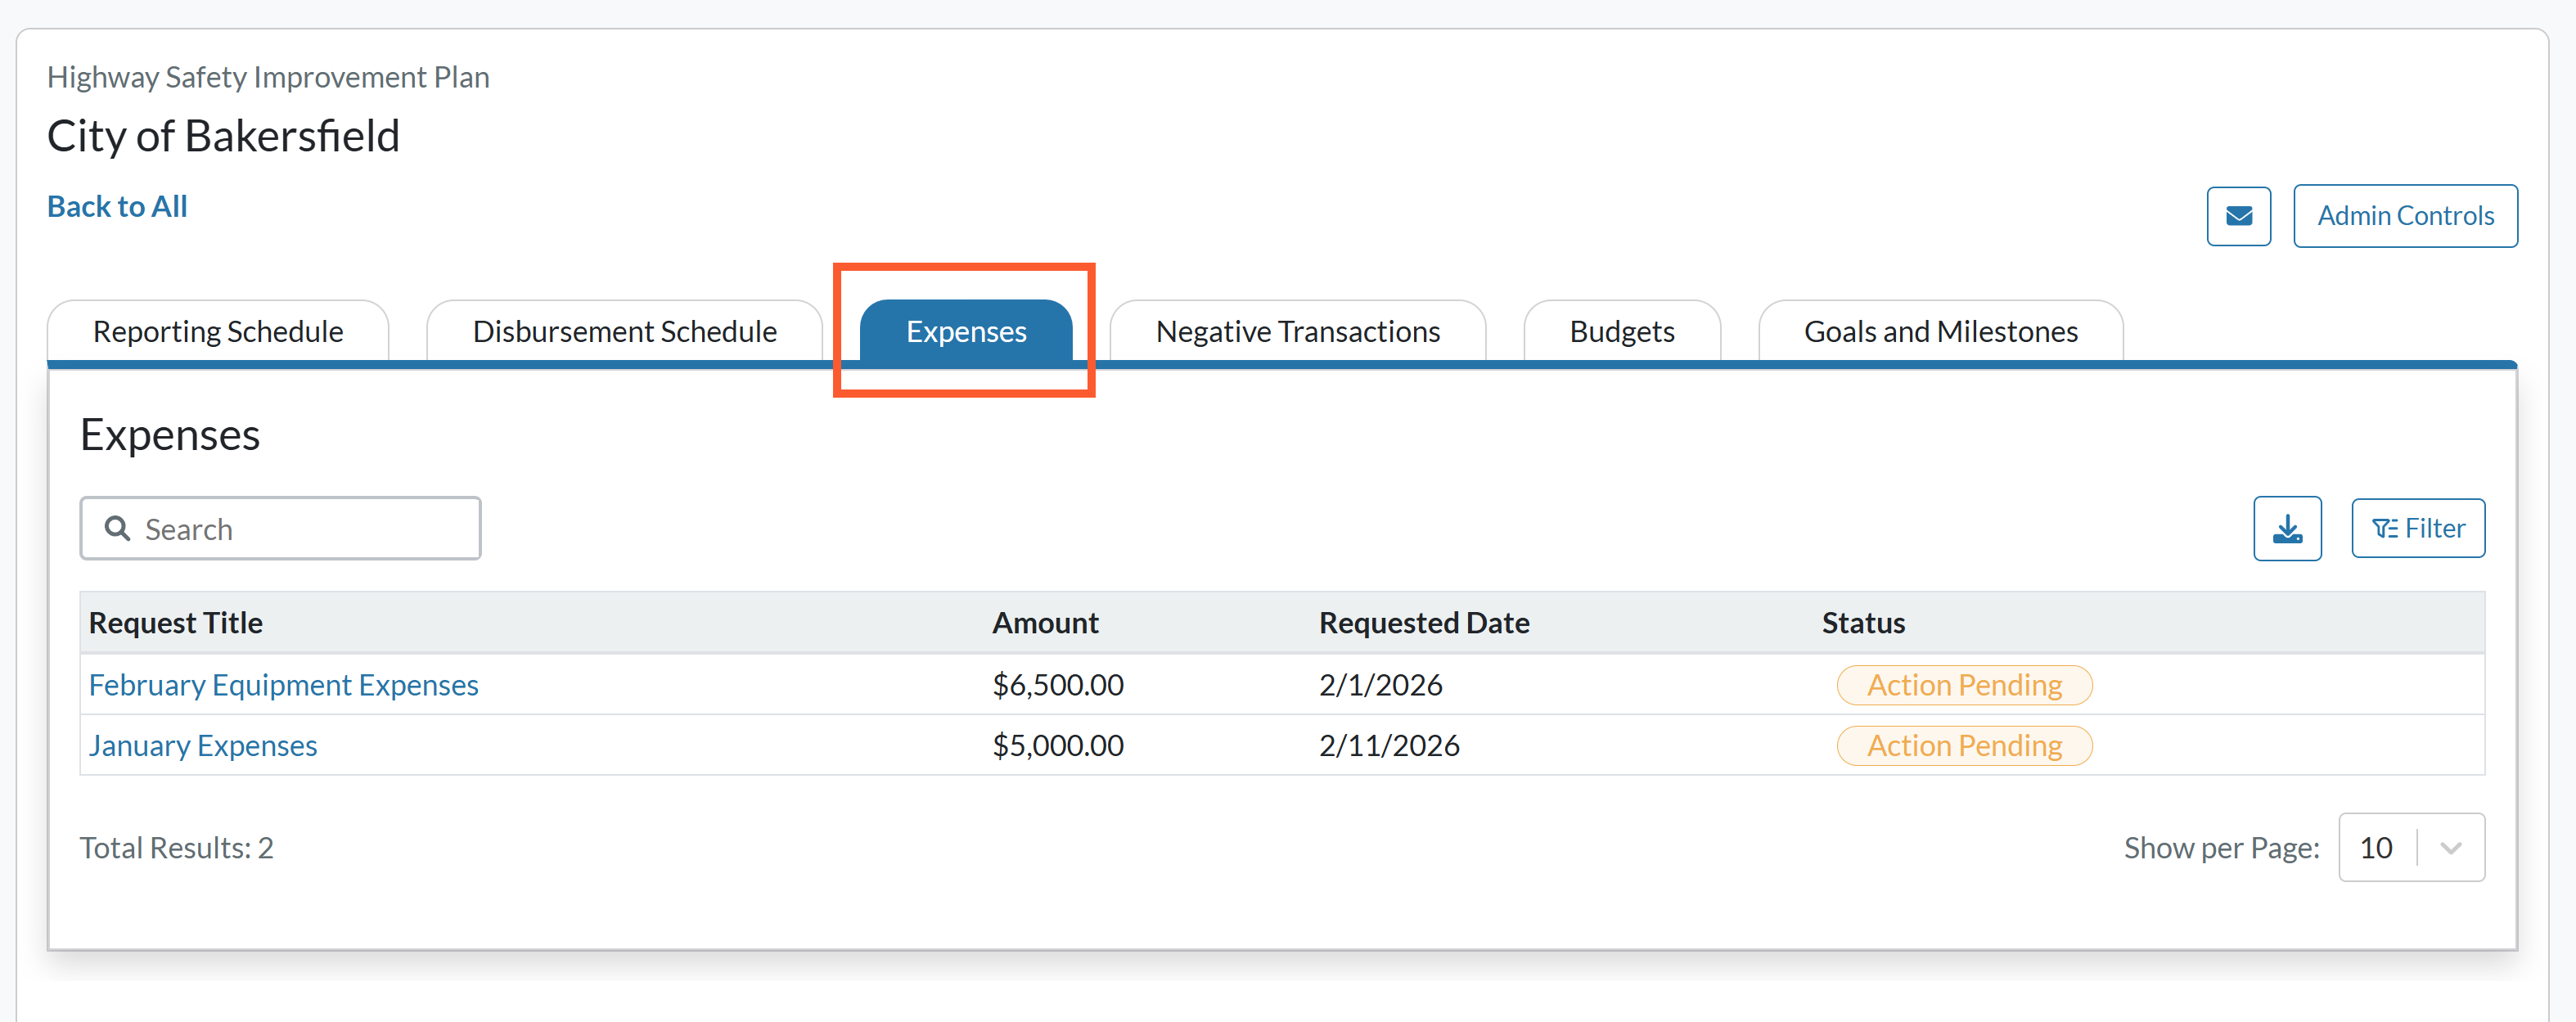Image resolution: width=2576 pixels, height=1022 pixels.
Task: Click Action Pending badge for January Expenses
Action: pyautogui.click(x=1964, y=746)
